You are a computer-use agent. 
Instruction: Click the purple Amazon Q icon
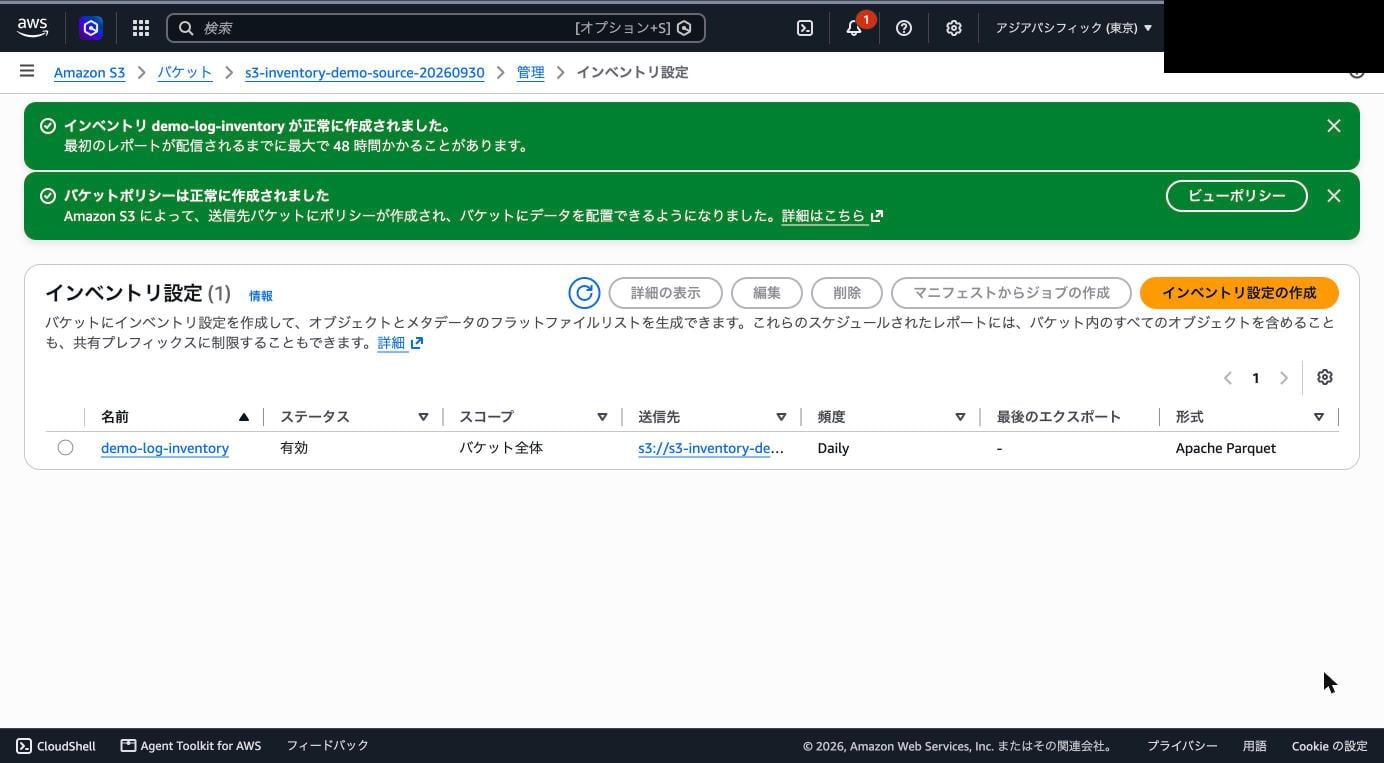(x=91, y=28)
